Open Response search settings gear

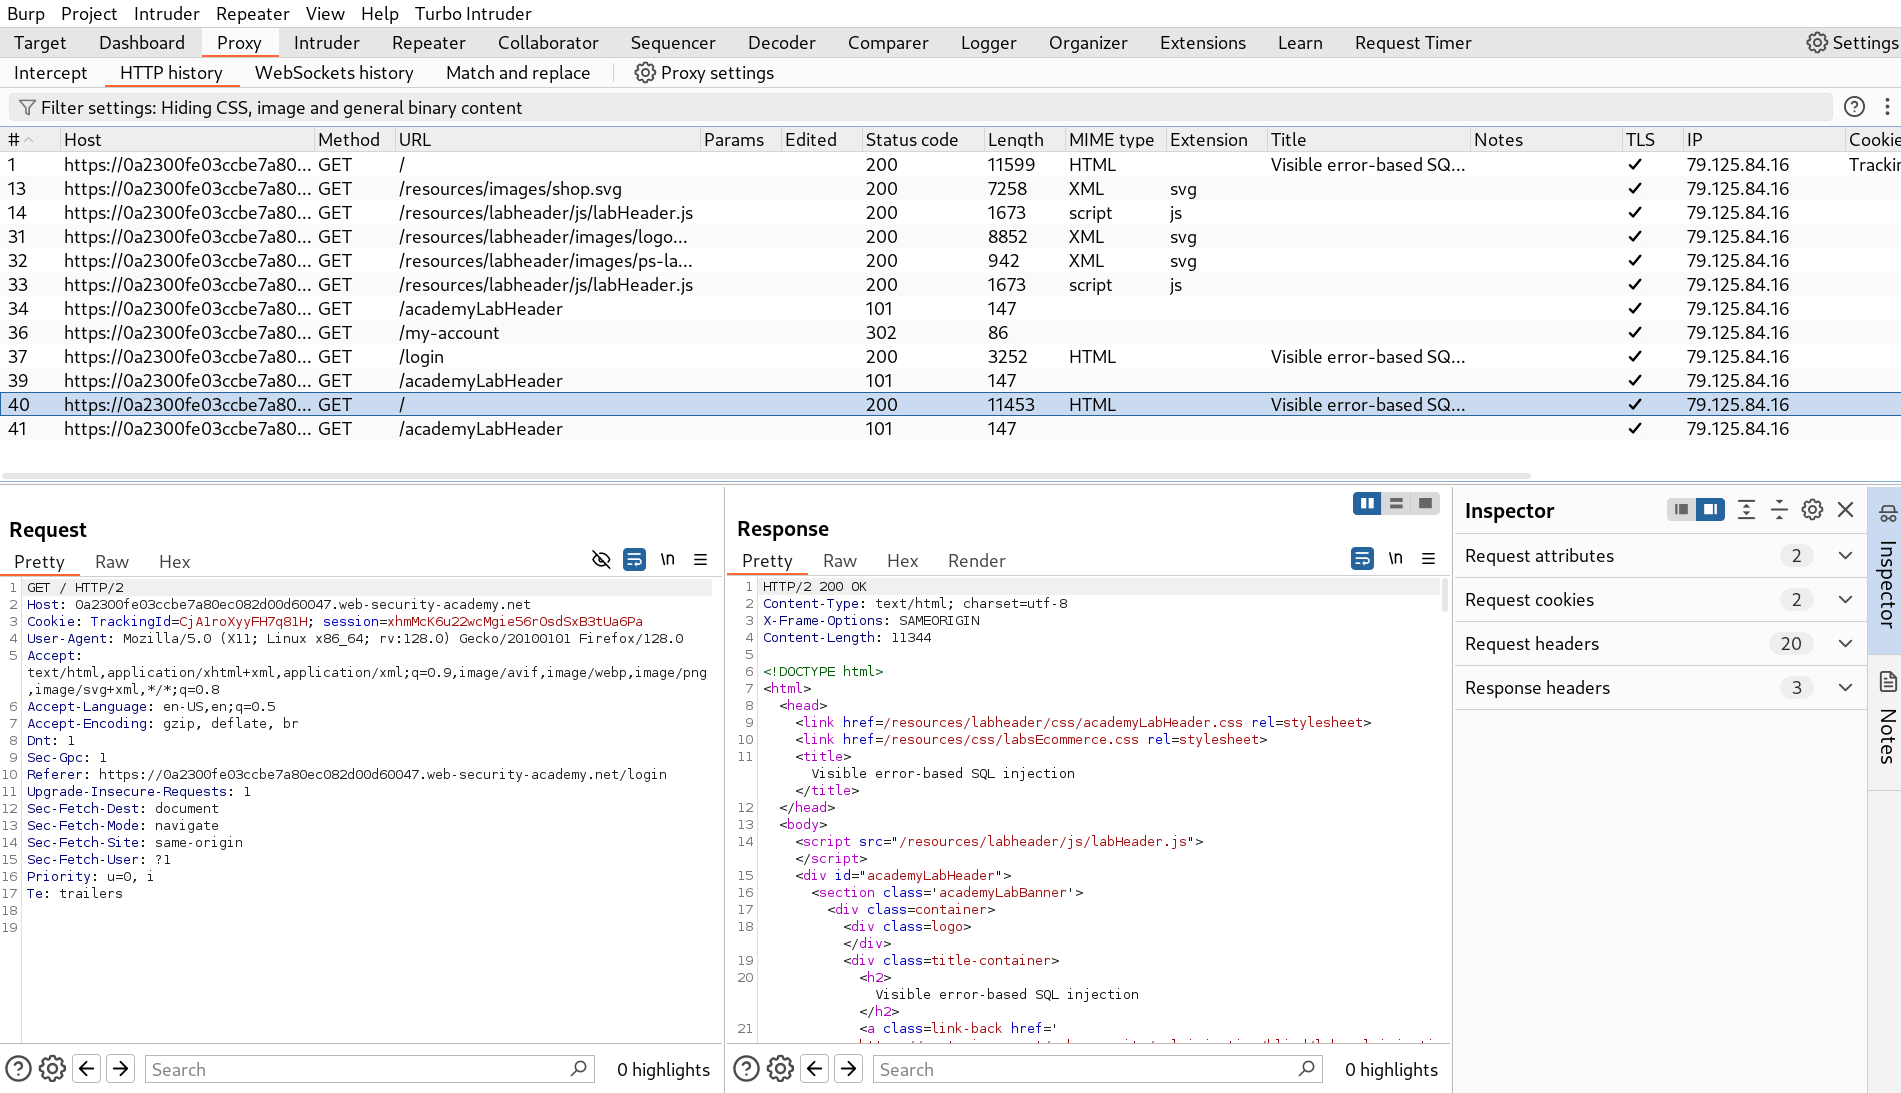pos(780,1069)
